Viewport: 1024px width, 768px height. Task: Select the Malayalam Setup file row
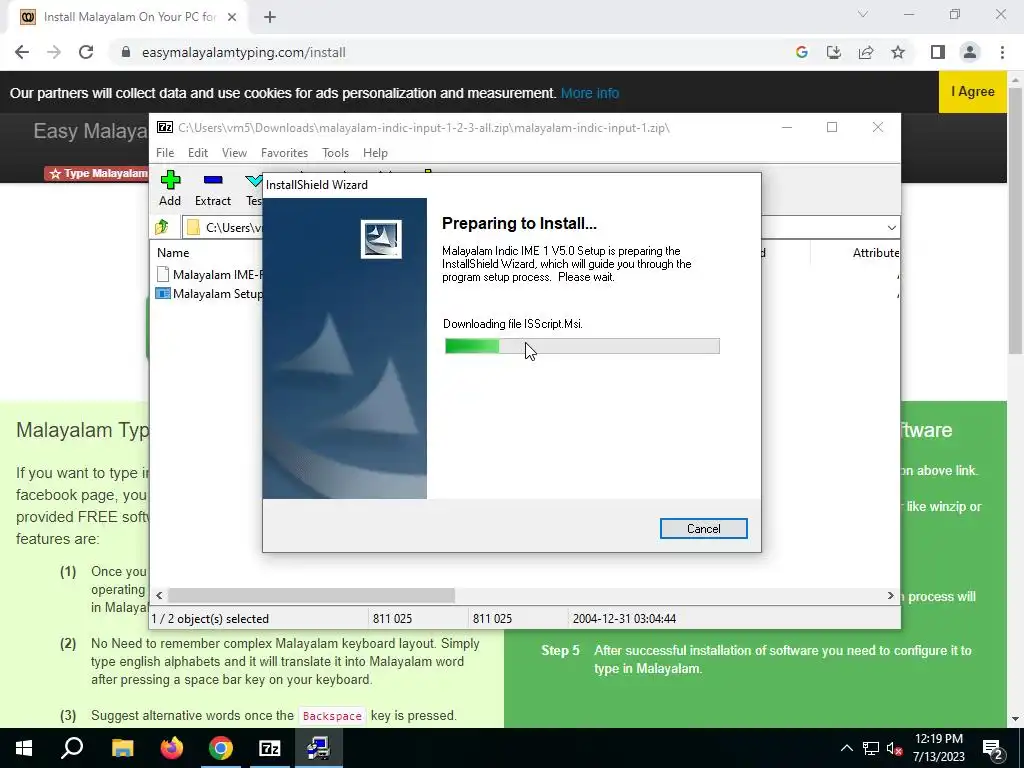[x=209, y=294]
